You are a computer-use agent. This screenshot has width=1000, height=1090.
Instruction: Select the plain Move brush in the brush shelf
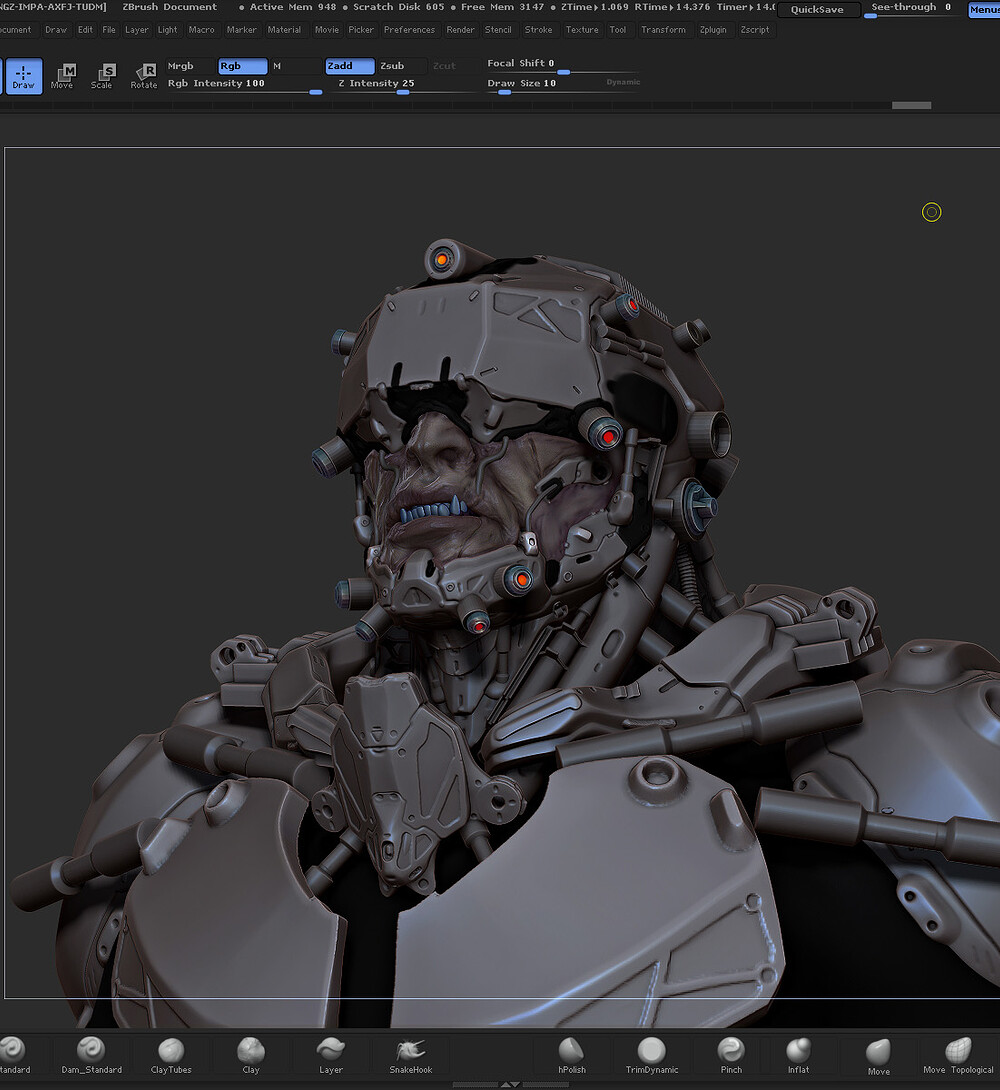(x=878, y=1057)
